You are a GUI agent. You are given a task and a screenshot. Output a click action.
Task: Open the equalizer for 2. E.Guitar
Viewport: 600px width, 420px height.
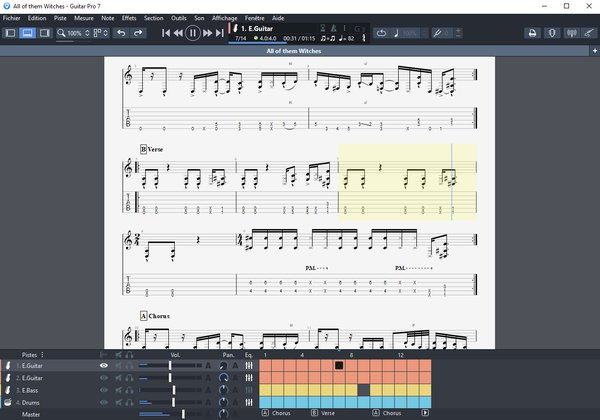coord(249,378)
